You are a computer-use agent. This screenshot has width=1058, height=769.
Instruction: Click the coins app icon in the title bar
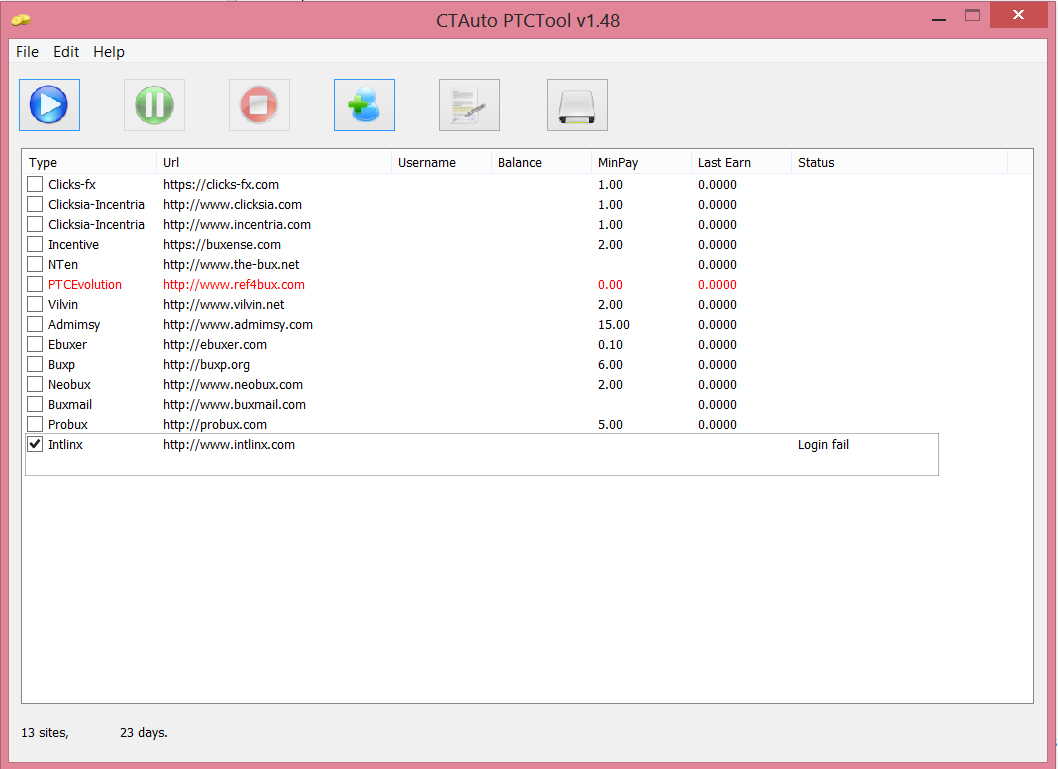(x=21, y=20)
